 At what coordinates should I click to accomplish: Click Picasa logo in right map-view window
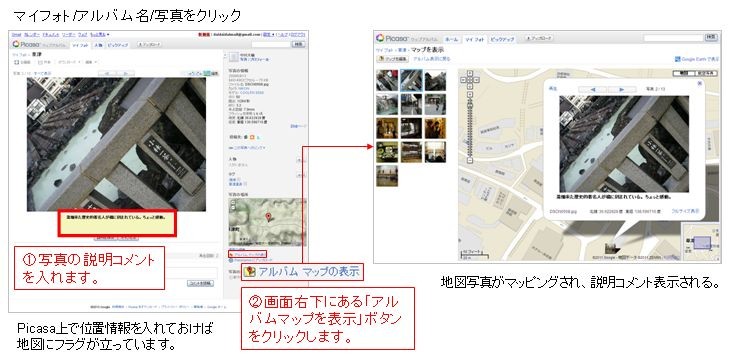click(x=393, y=39)
